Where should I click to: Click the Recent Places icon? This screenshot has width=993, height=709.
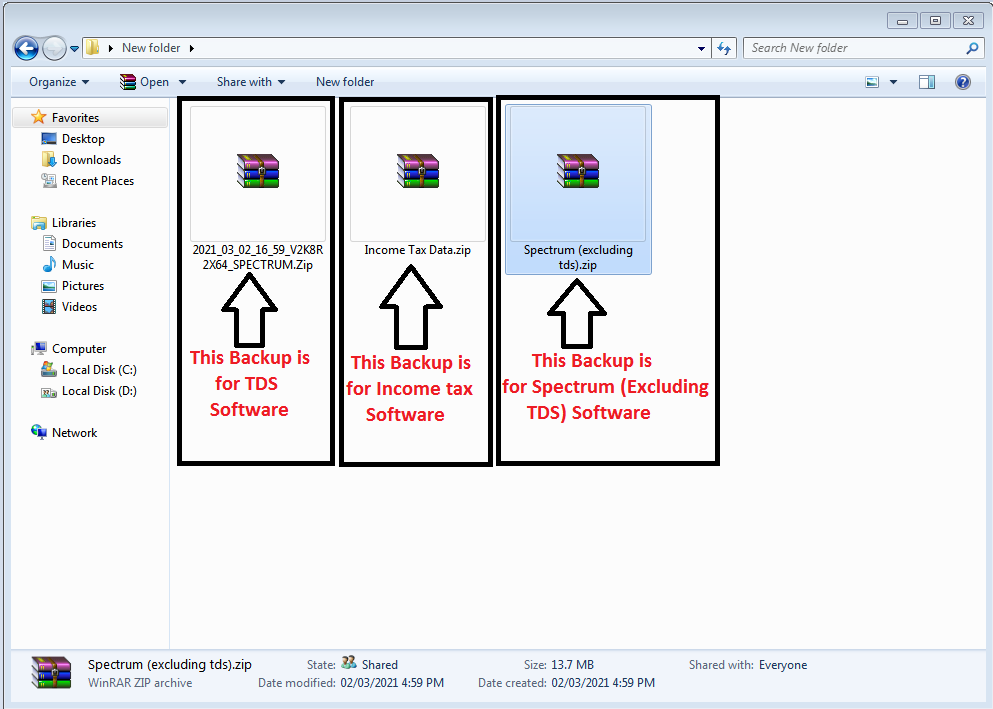49,180
